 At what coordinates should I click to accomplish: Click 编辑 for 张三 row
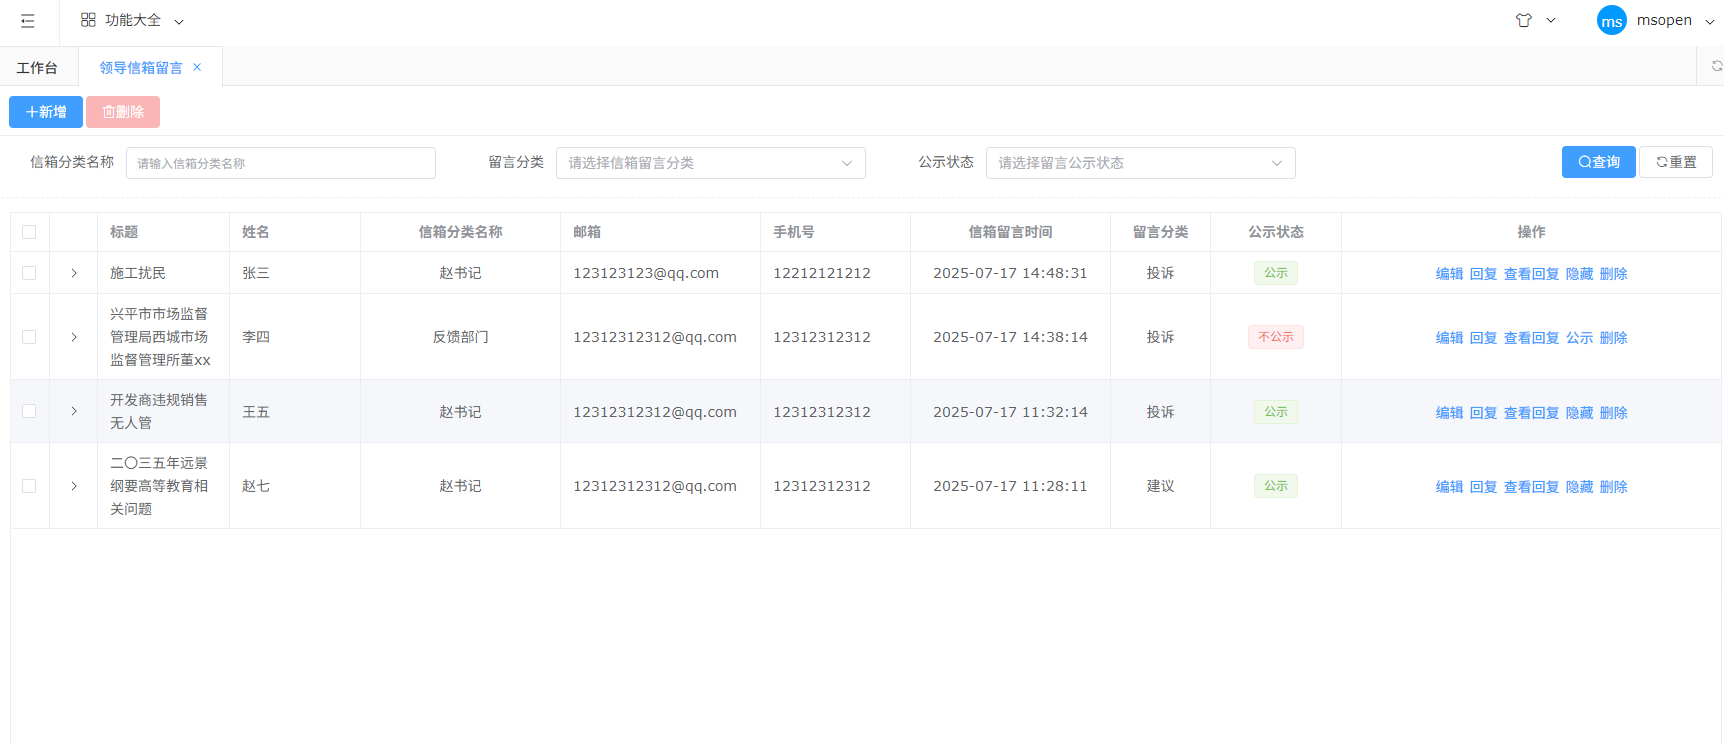tap(1449, 274)
